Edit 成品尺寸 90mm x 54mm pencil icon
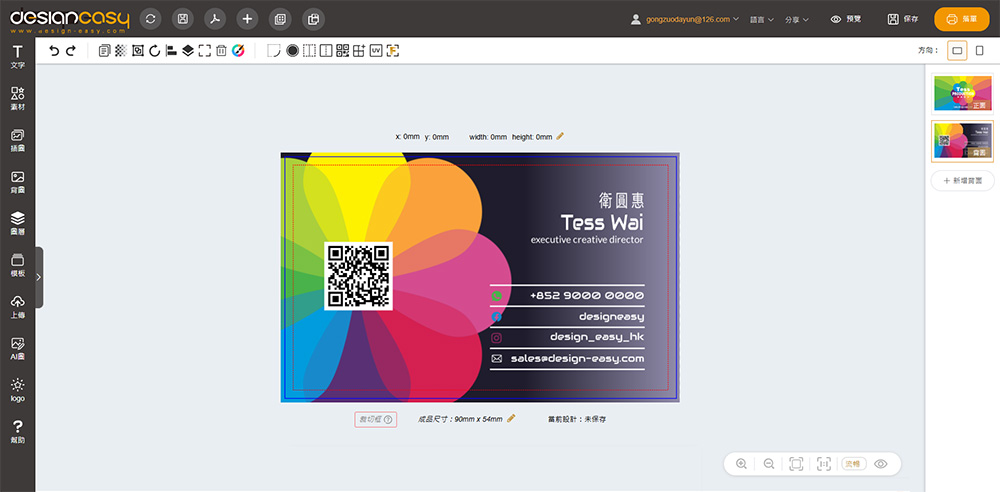 [x=511, y=419]
